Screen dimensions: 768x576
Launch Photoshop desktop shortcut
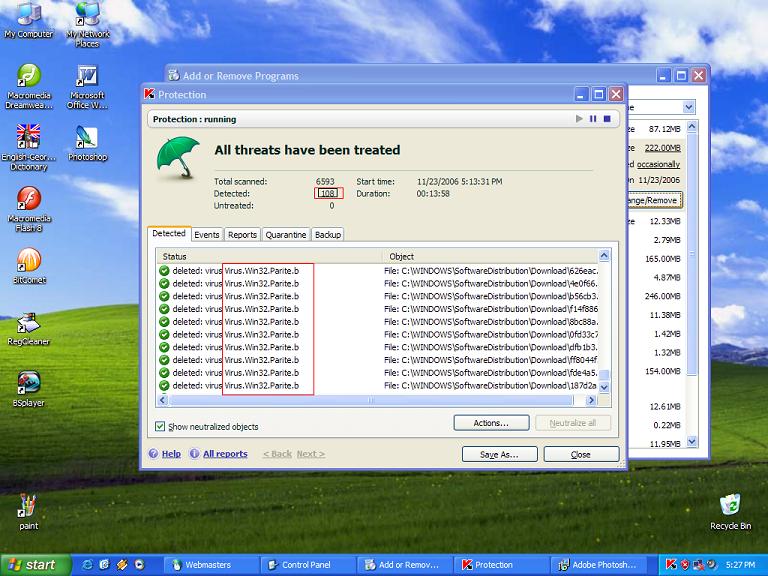point(87,143)
